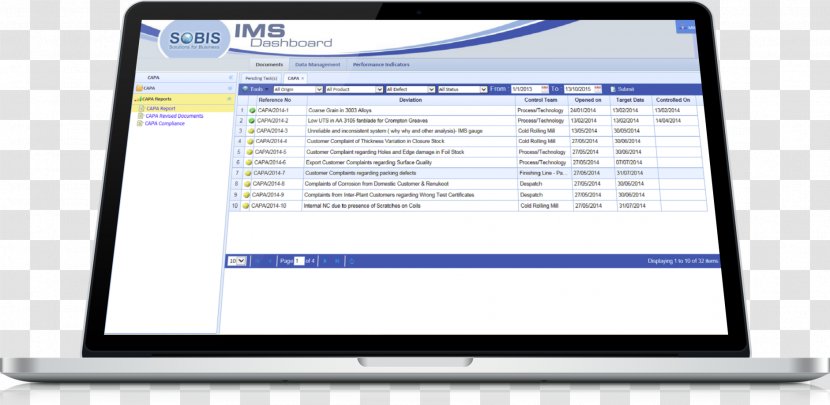Click the CAPA Compliance icon
The image size is (830, 405).
pos(140,123)
